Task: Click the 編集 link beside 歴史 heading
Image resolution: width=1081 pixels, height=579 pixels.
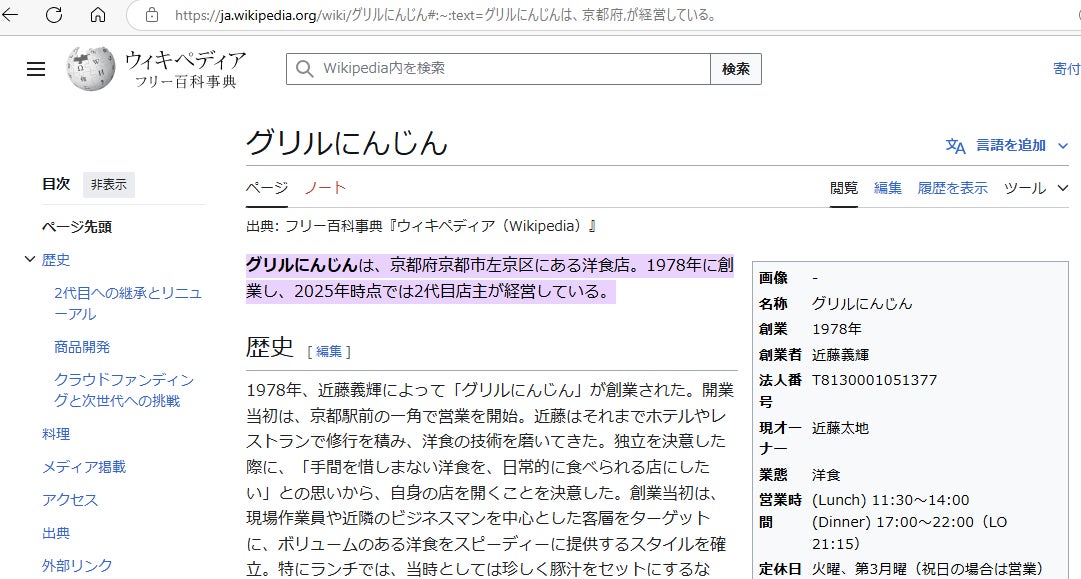Action: coord(329,351)
